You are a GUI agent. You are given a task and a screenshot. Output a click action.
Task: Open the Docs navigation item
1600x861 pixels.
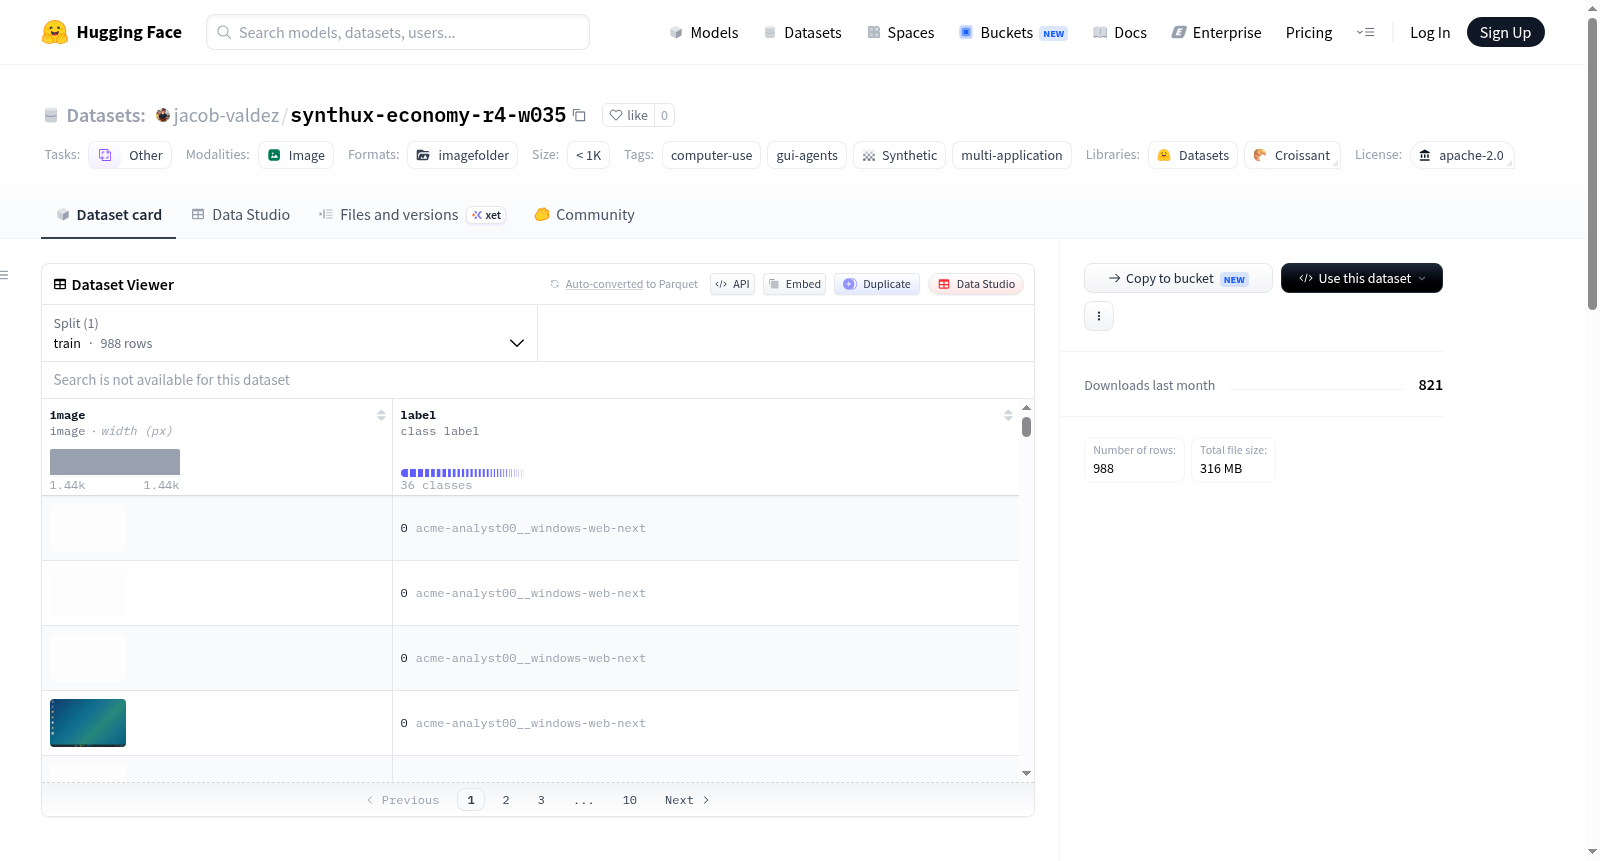pyautogui.click(x=1120, y=32)
